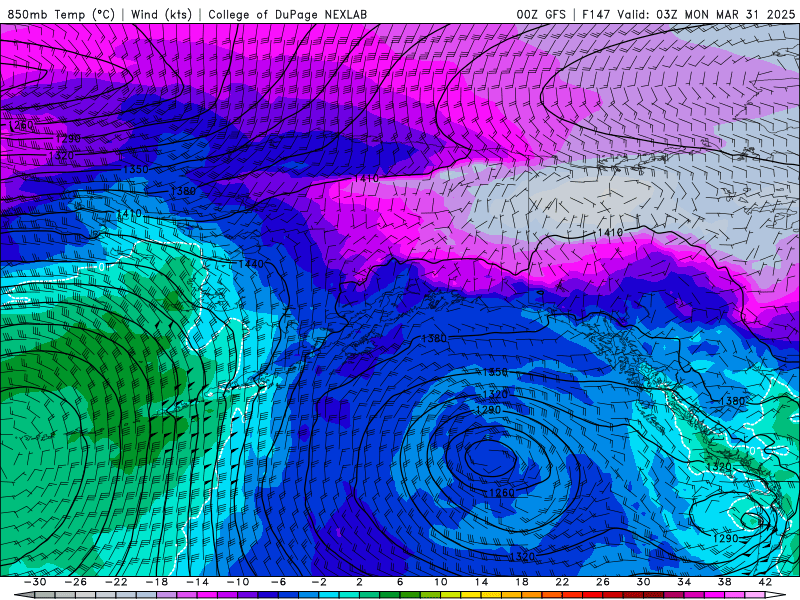
Task: Pick the -2 label on the color bar
Action: (x=319, y=582)
